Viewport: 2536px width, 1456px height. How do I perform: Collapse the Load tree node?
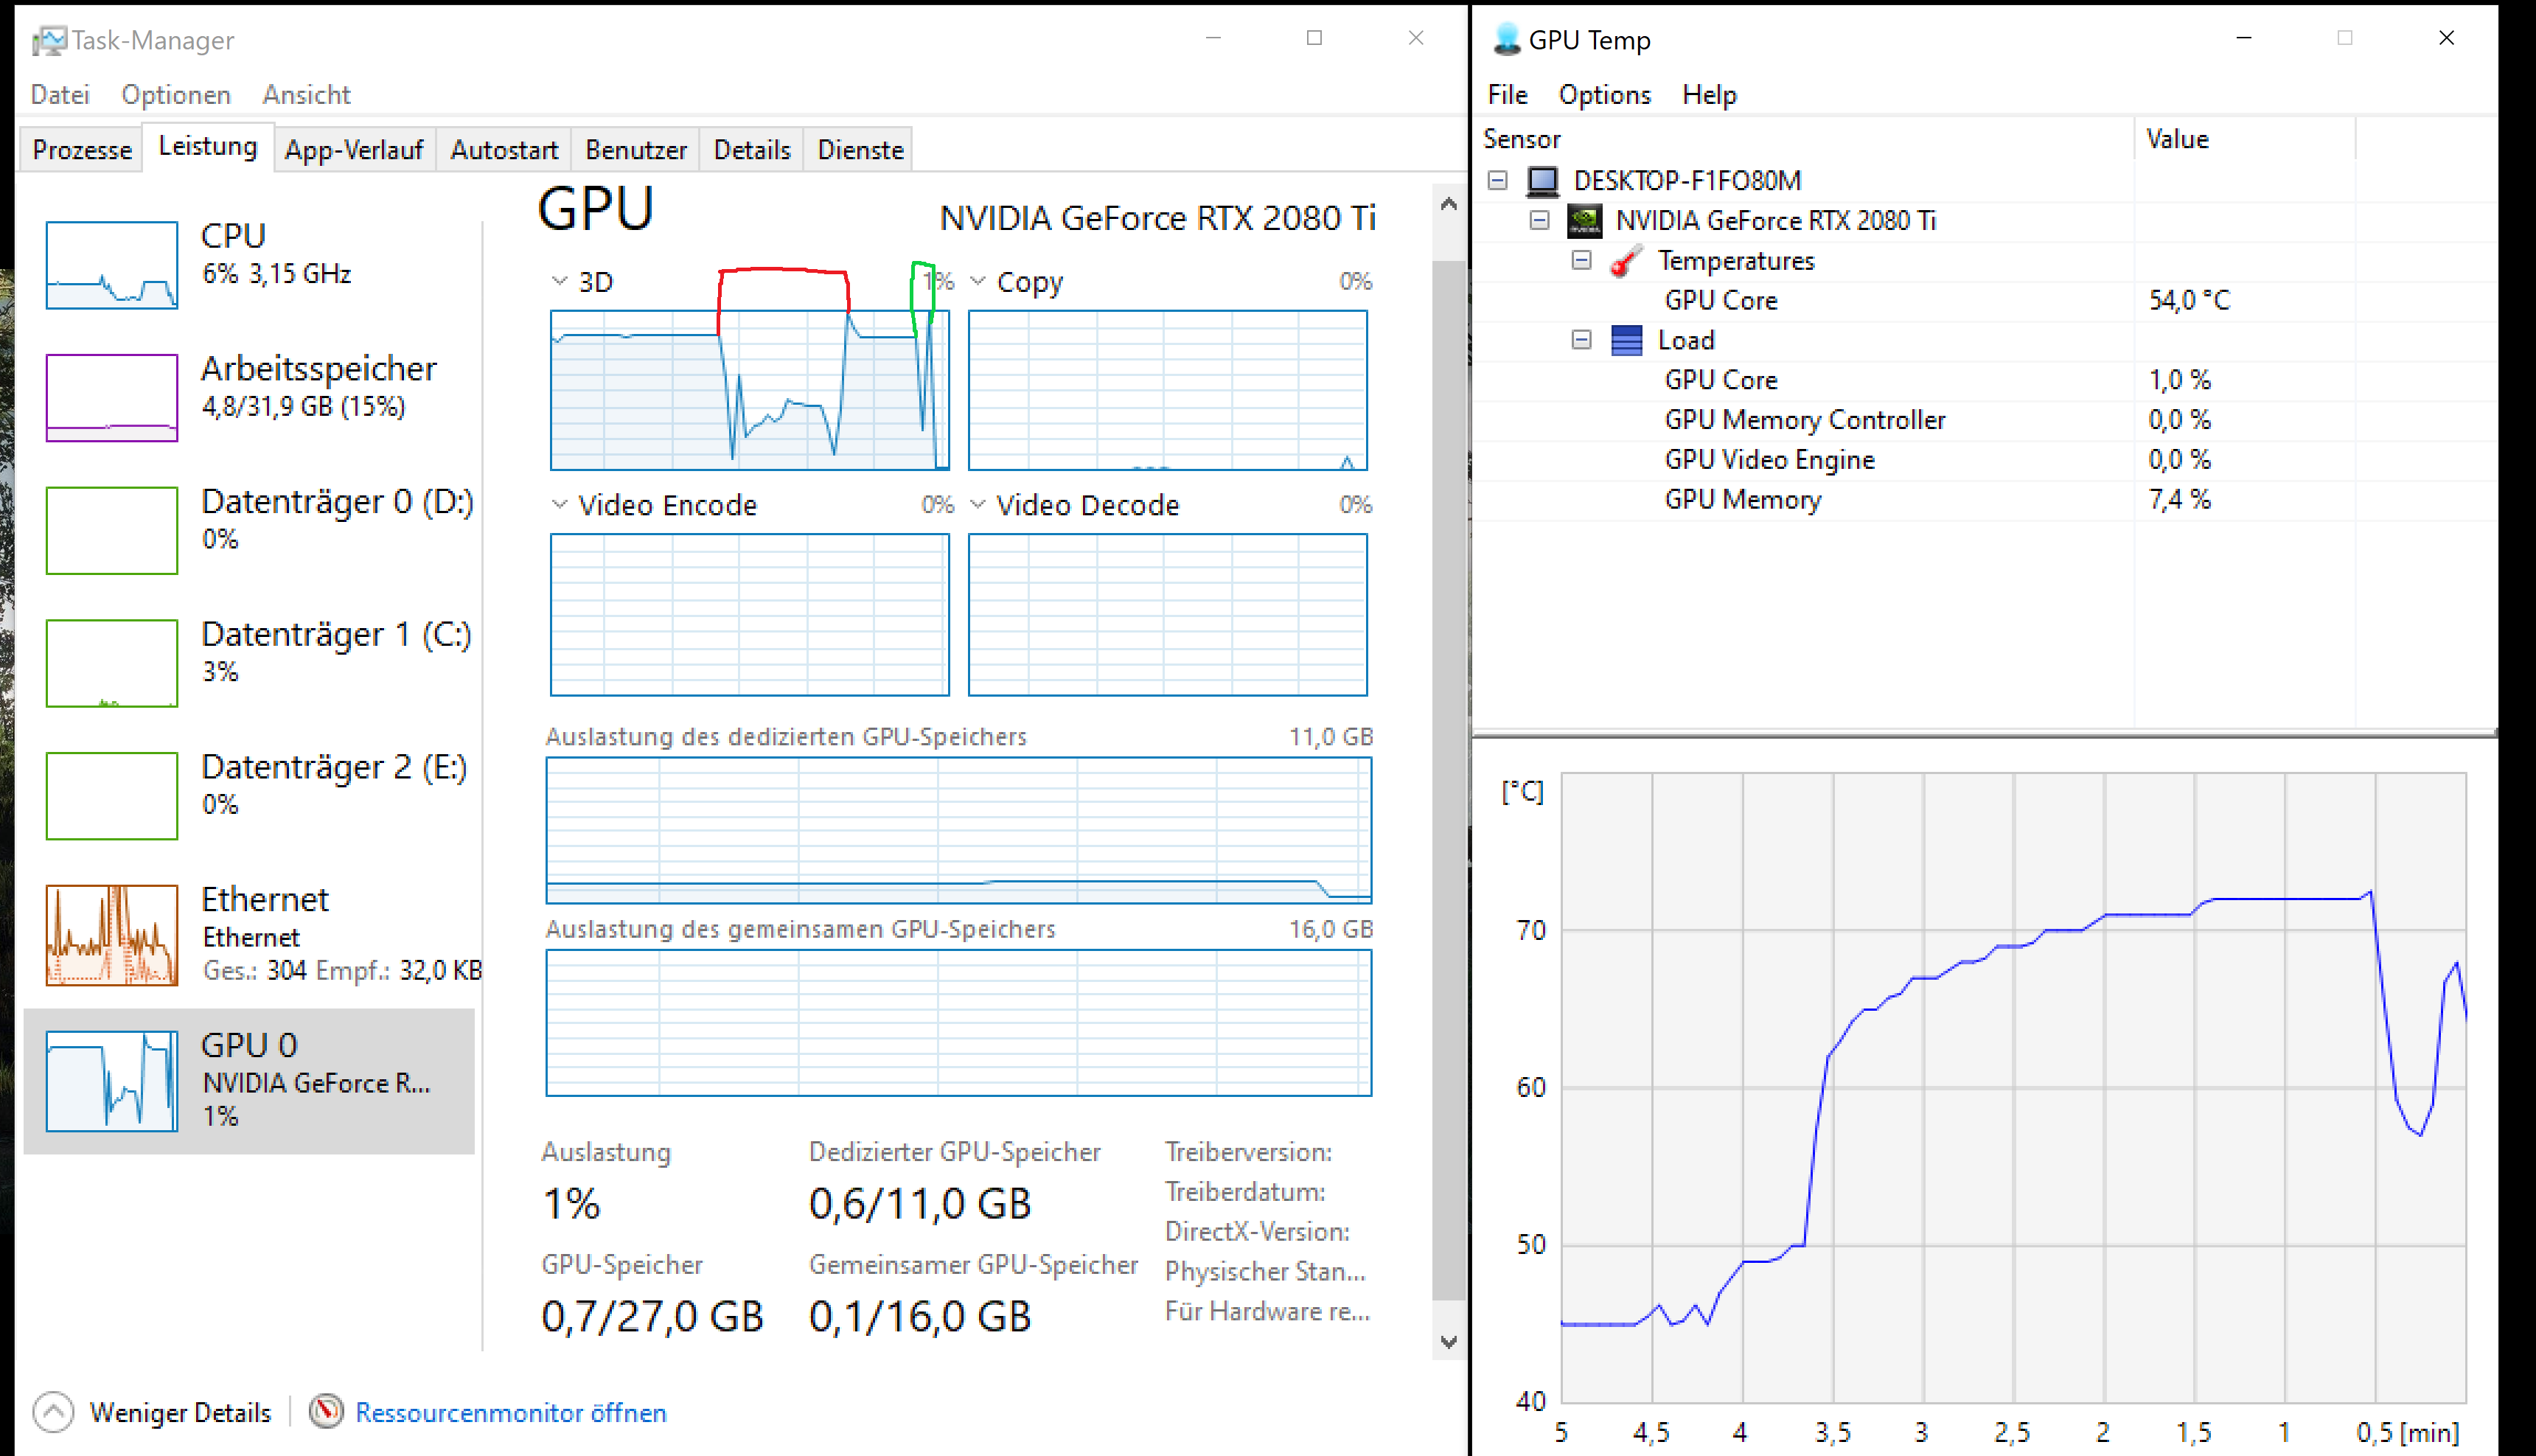1581,340
